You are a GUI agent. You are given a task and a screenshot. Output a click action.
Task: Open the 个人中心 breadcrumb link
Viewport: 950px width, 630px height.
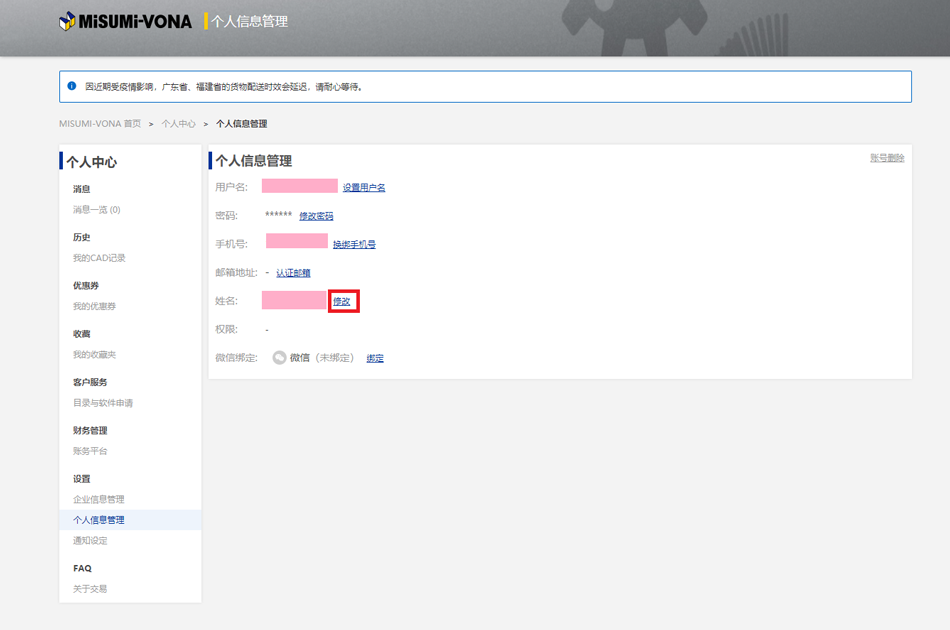click(178, 124)
